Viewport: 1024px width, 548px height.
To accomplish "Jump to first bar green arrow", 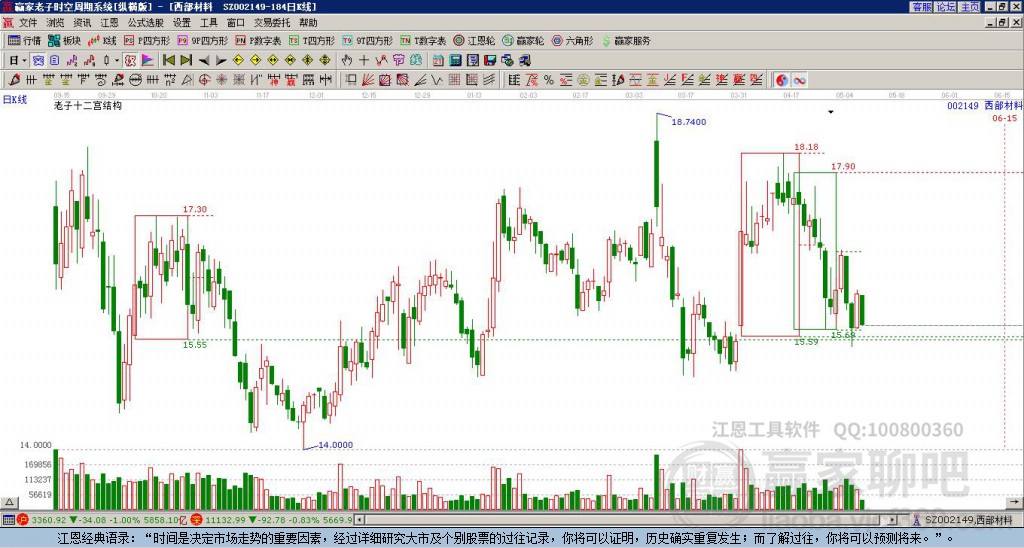I will tap(168, 60).
